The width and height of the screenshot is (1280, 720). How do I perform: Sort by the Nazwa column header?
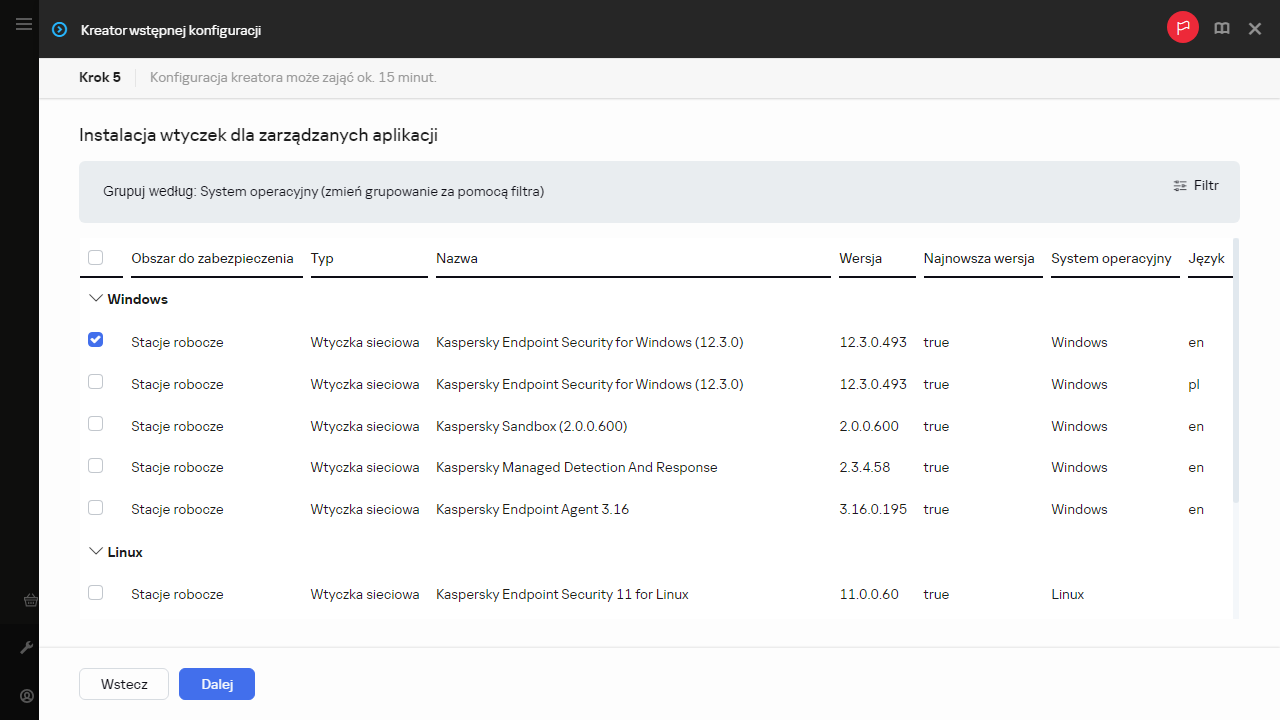click(457, 258)
